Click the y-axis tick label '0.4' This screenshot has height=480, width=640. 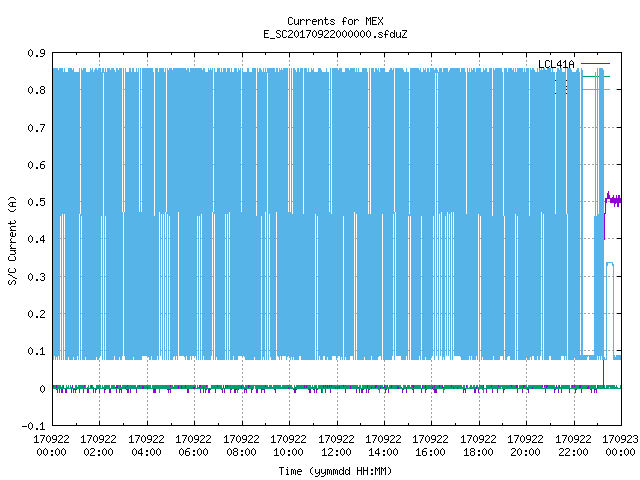(x=36, y=239)
